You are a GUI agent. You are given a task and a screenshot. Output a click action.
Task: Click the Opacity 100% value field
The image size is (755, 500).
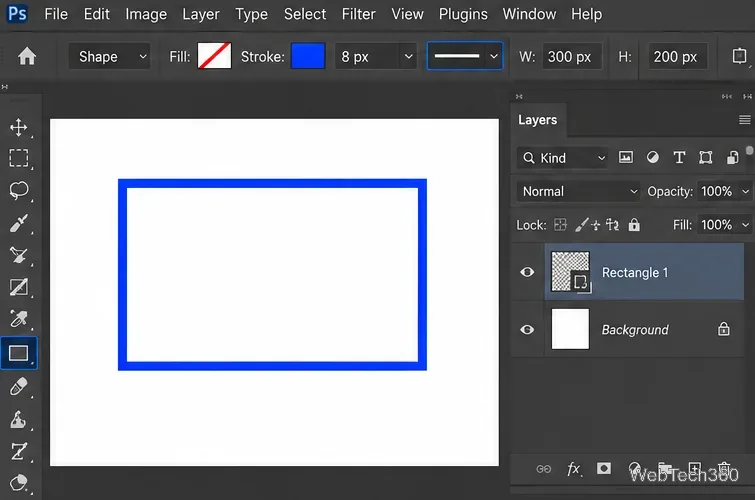[x=717, y=191]
